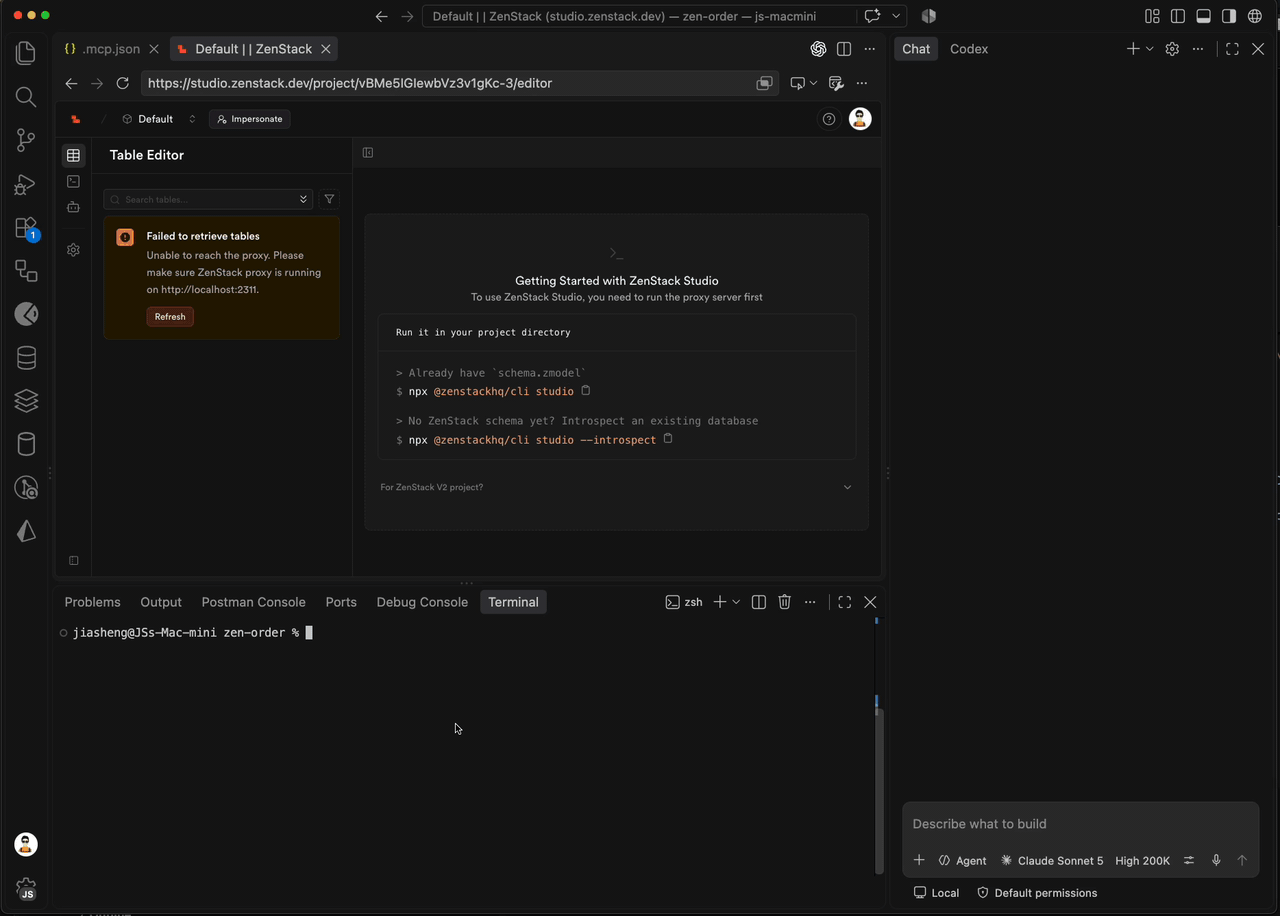Image resolution: width=1280 pixels, height=916 pixels.
Task: Open the ZenStack Studio settings gear
Action: [73, 250]
